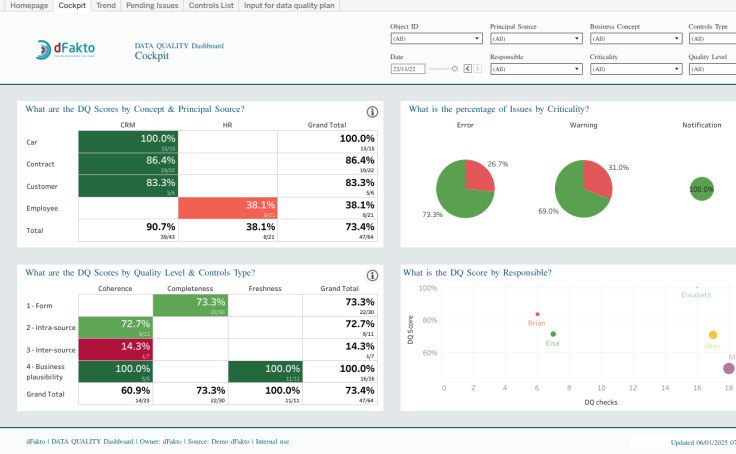Click red slice of Error pie chart
The height and width of the screenshot is (454, 736).
(478, 176)
